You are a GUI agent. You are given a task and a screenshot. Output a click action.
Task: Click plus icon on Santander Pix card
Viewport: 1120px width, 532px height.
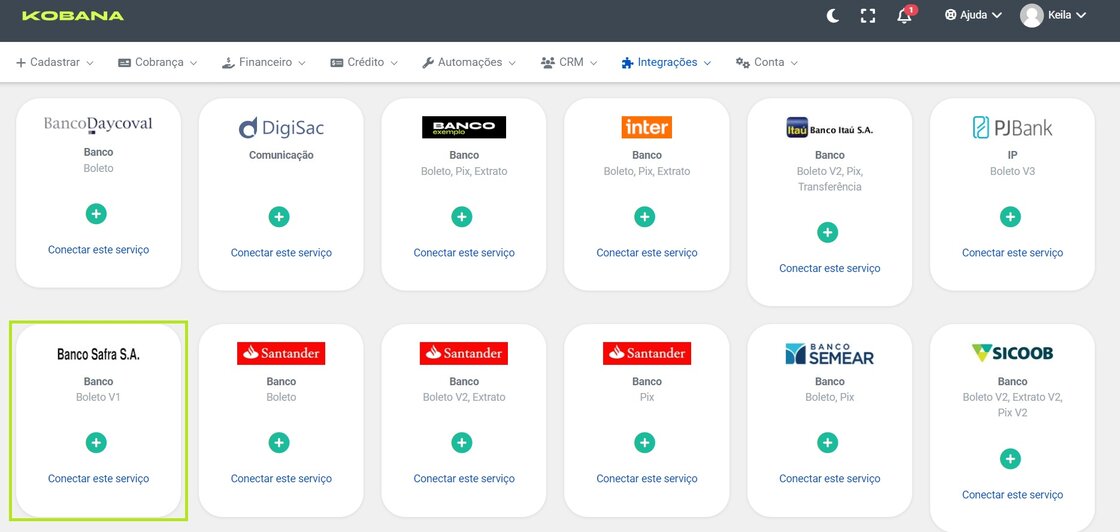tap(645, 443)
